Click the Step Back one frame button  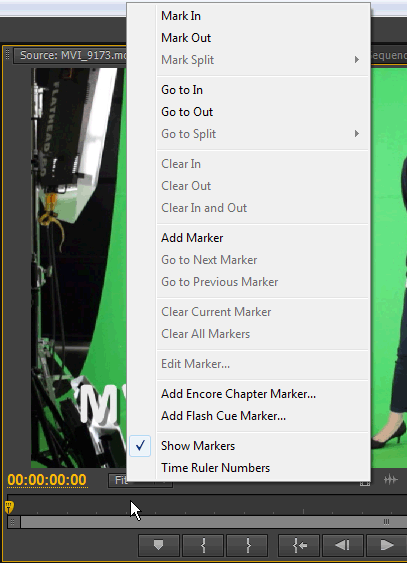tap(343, 545)
